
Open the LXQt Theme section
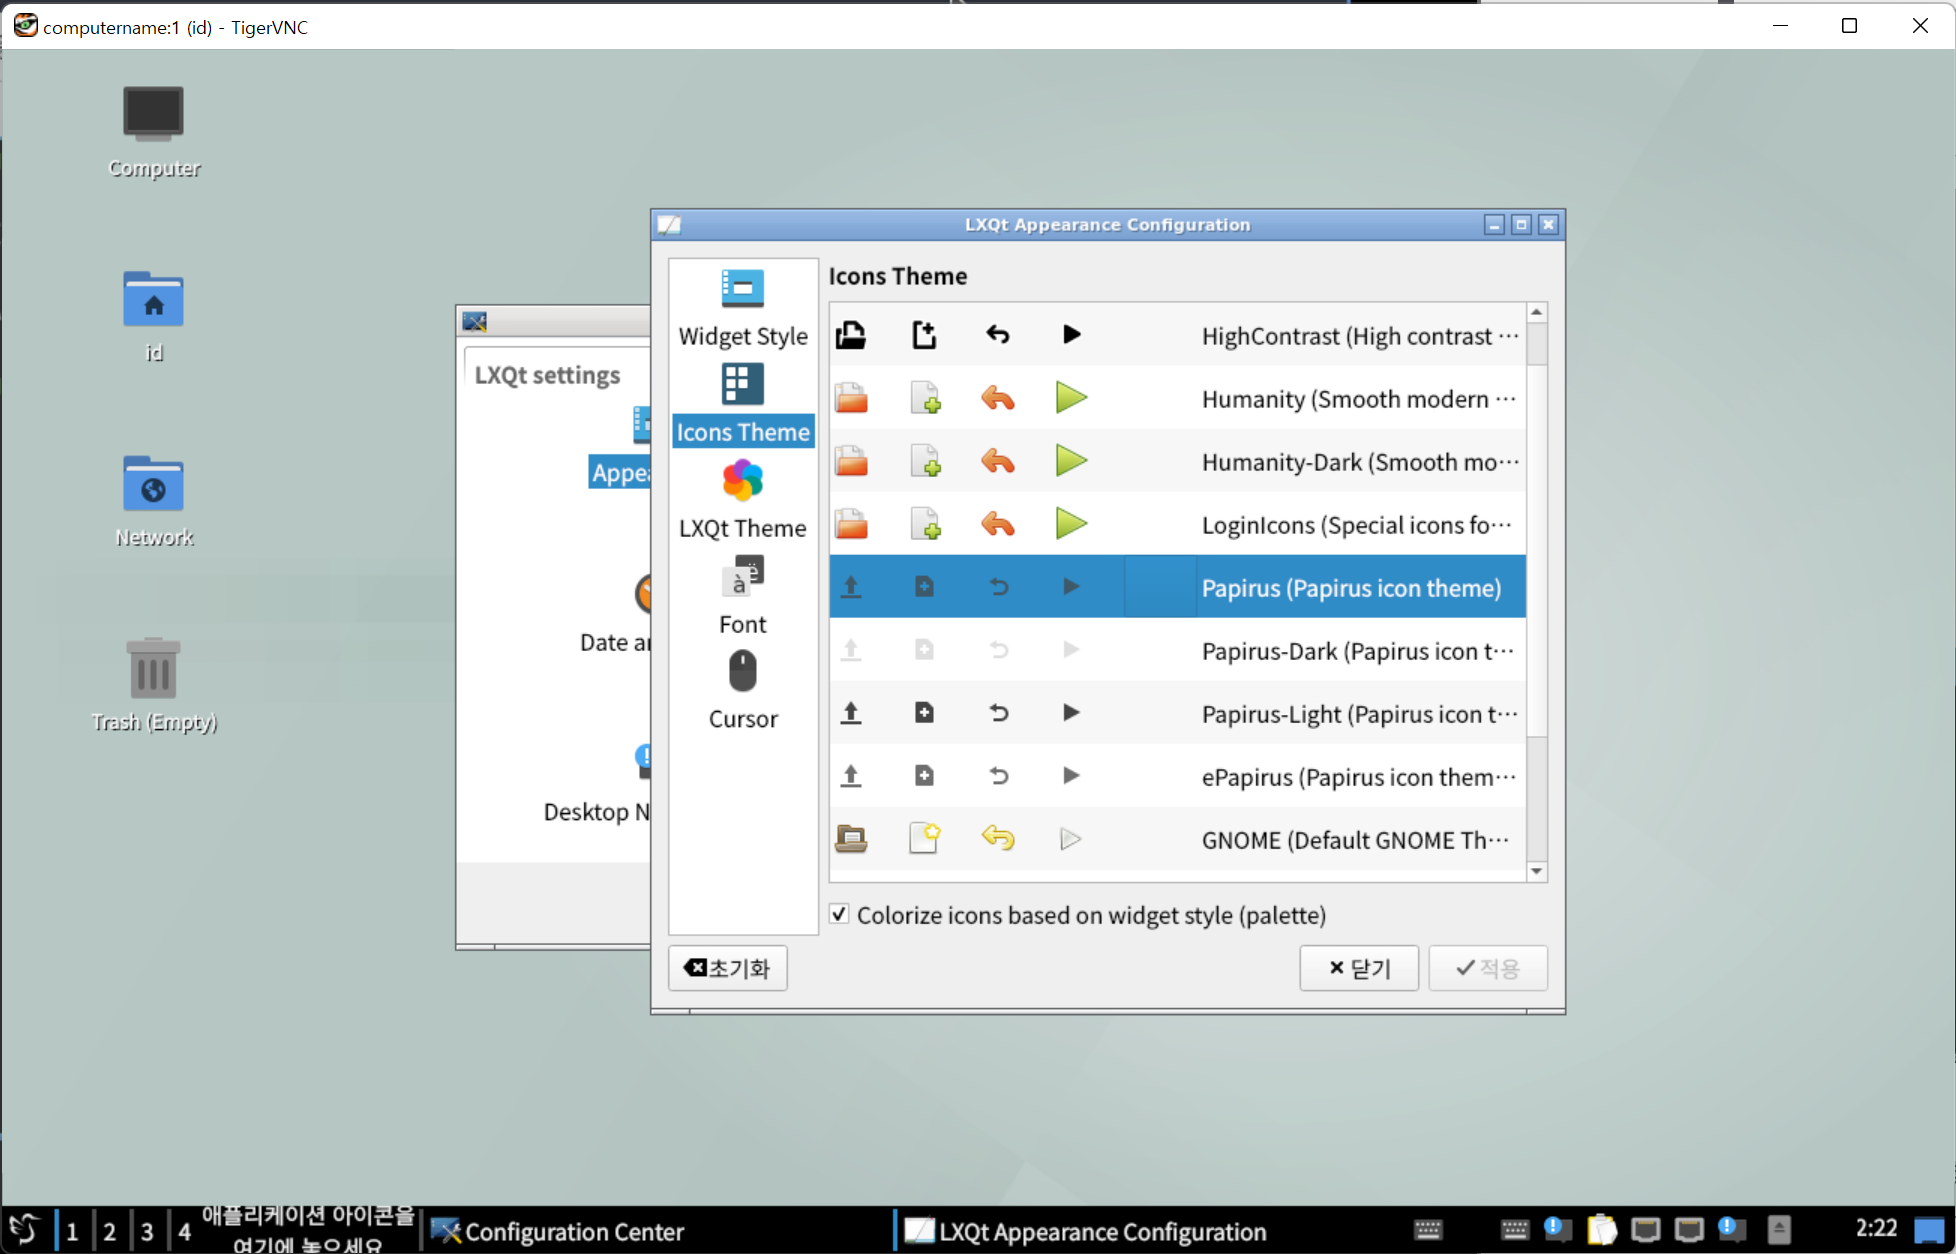click(x=742, y=501)
